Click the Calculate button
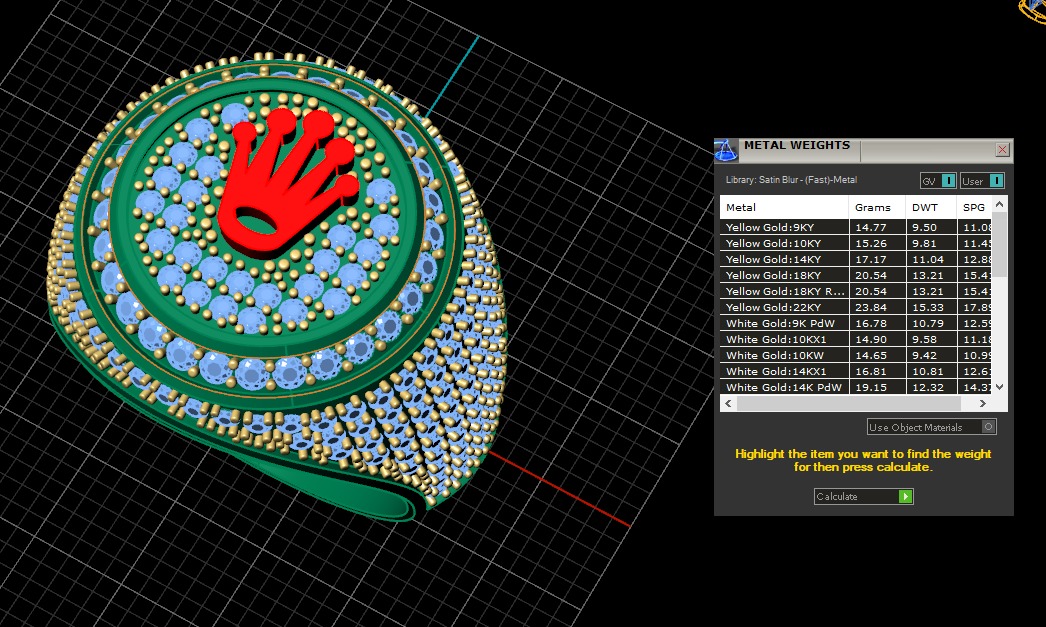1046x627 pixels. (x=863, y=496)
